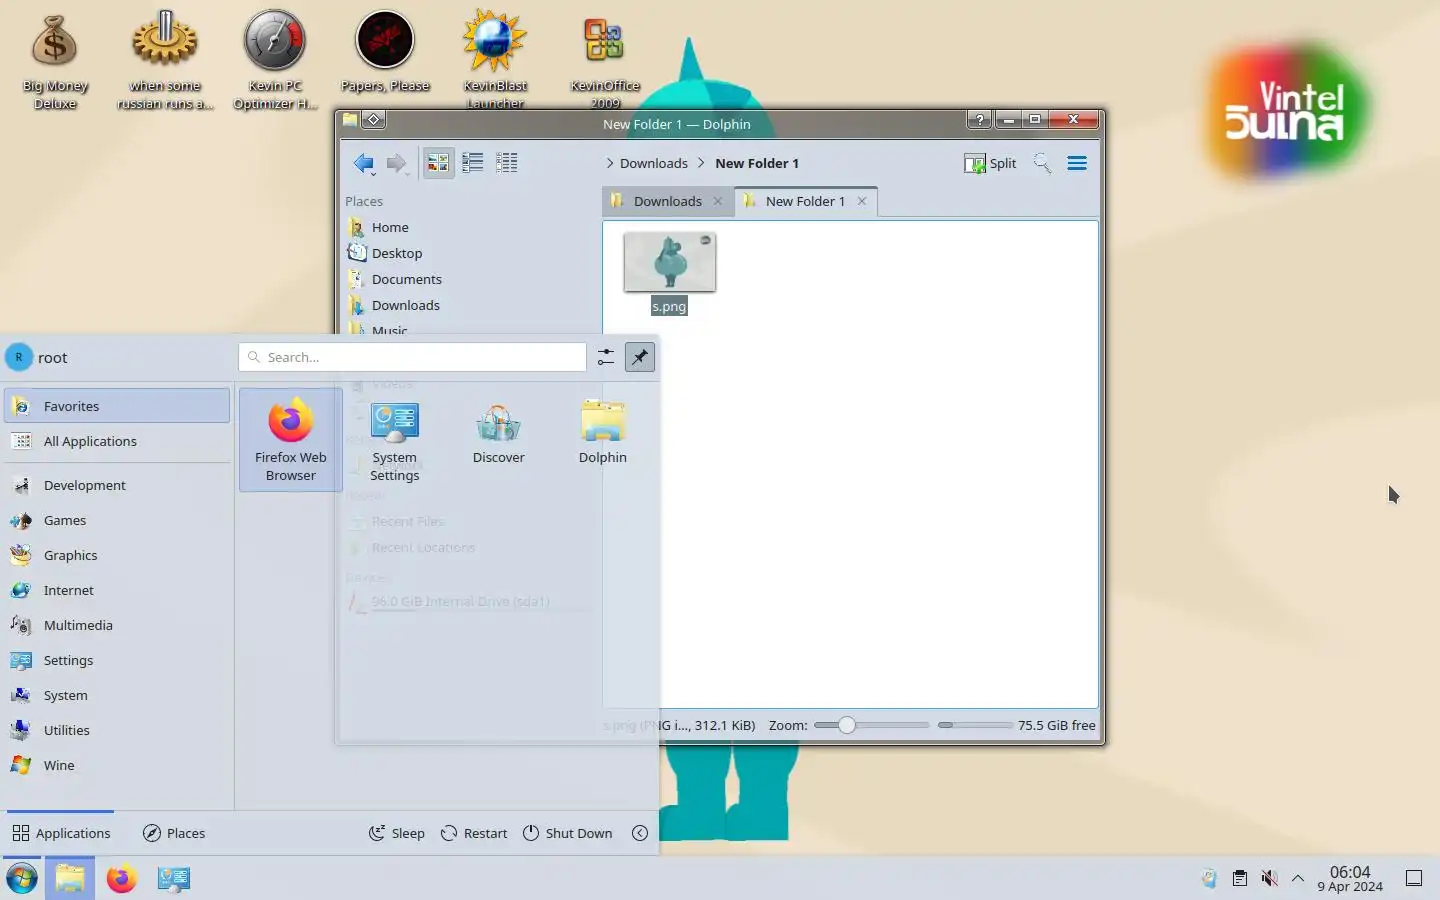Launch System Settings from favorites
The image size is (1440, 900).
point(395,440)
